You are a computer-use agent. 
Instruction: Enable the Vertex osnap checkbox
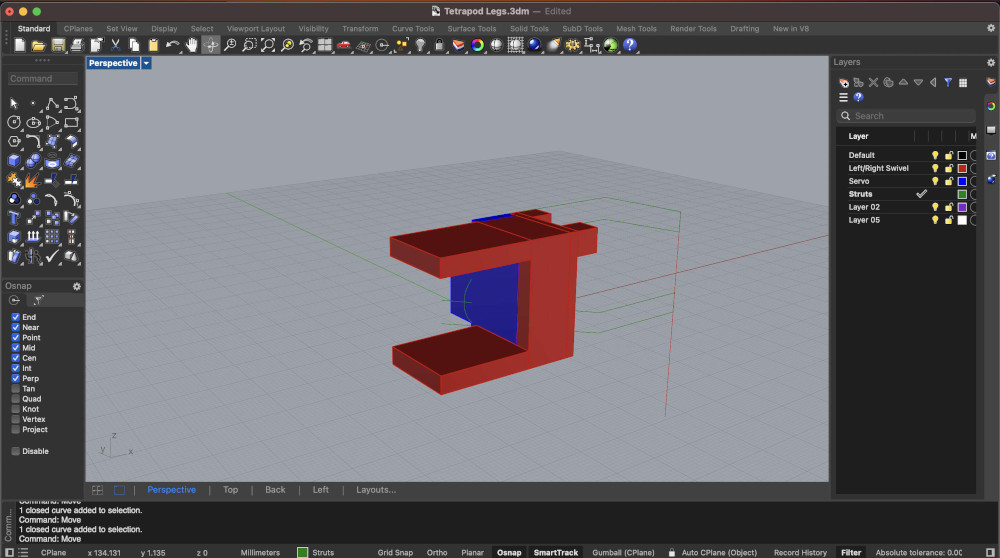[x=15, y=419]
